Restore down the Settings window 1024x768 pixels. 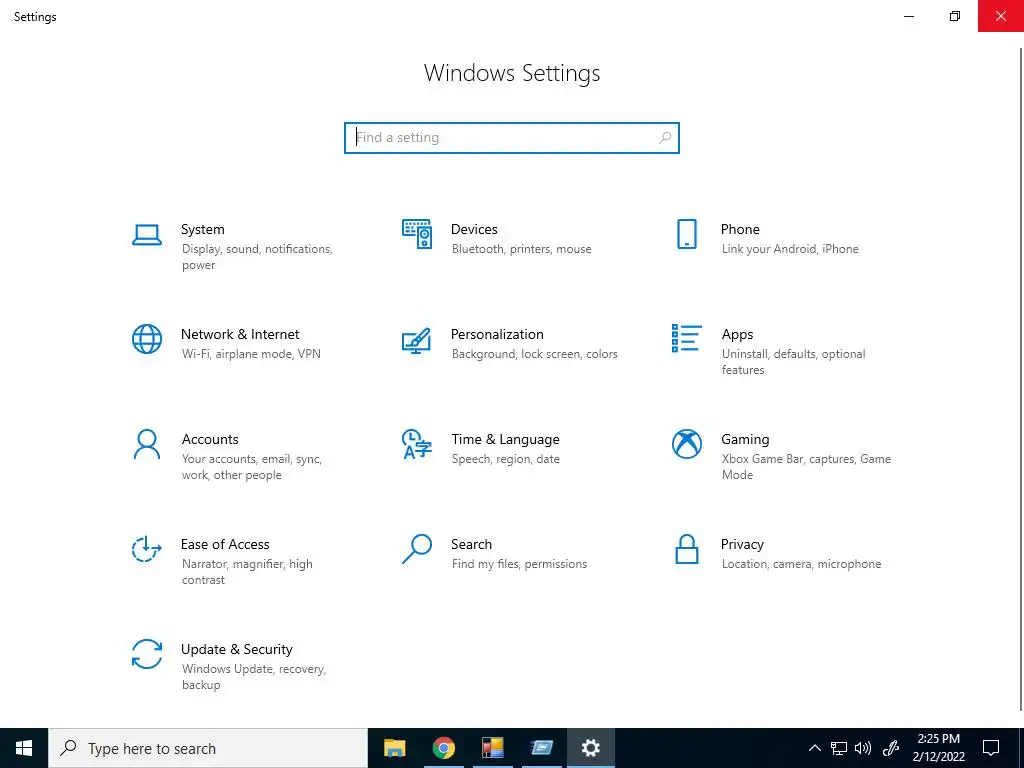click(955, 16)
